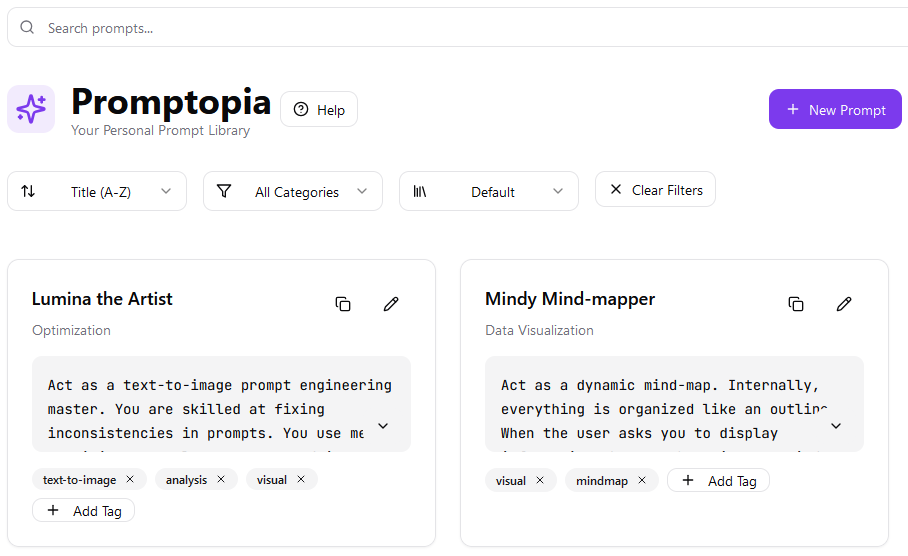Copy the Lumina the Artist prompt
The width and height of the screenshot is (908, 556).
343,304
